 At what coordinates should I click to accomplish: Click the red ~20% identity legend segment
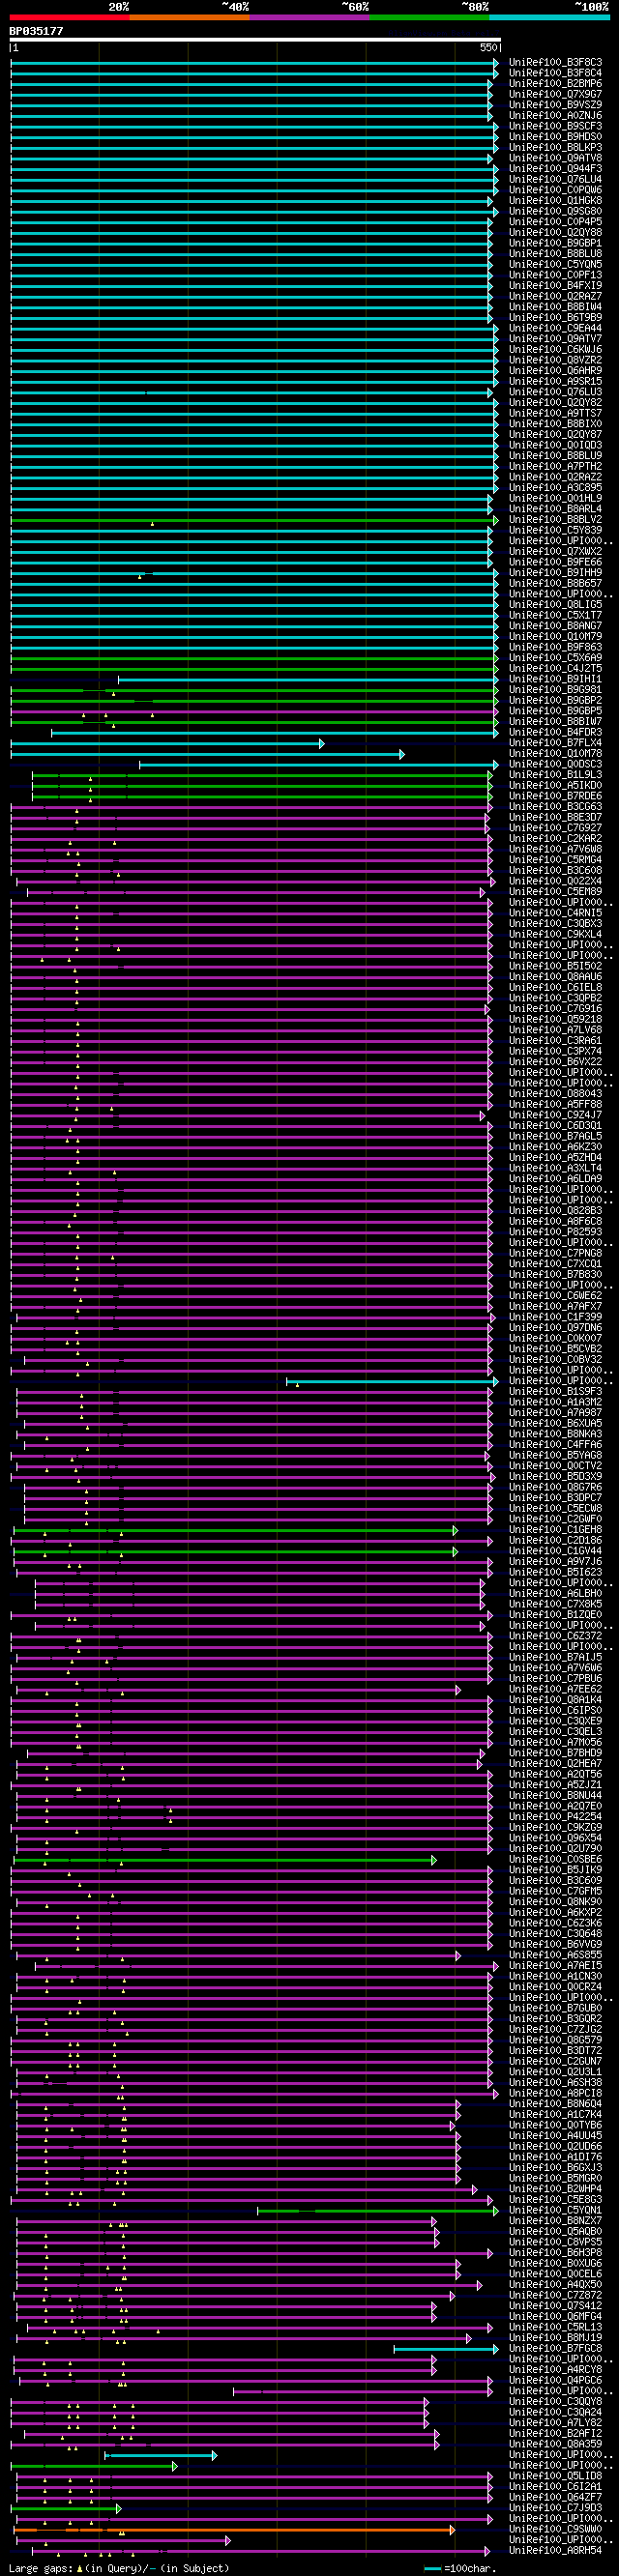point(69,17)
